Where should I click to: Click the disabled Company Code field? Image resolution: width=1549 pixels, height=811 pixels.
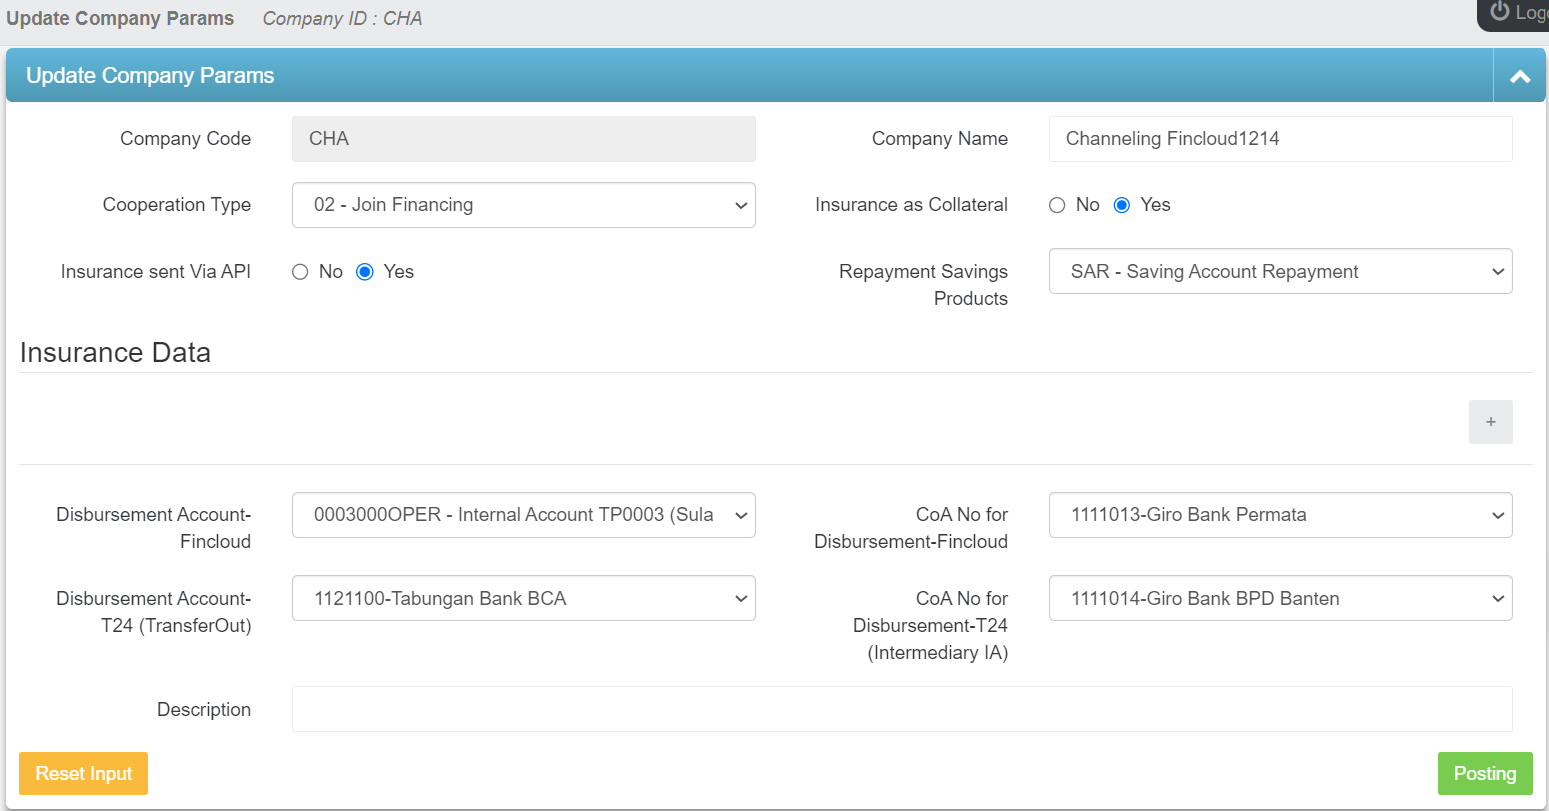[523, 139]
